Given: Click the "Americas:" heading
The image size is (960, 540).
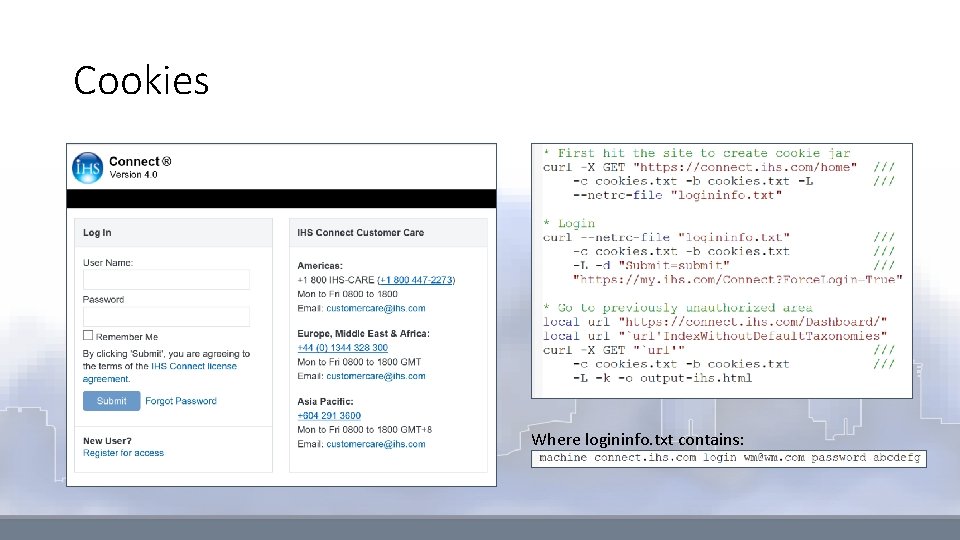Looking at the screenshot, I should point(320,266).
